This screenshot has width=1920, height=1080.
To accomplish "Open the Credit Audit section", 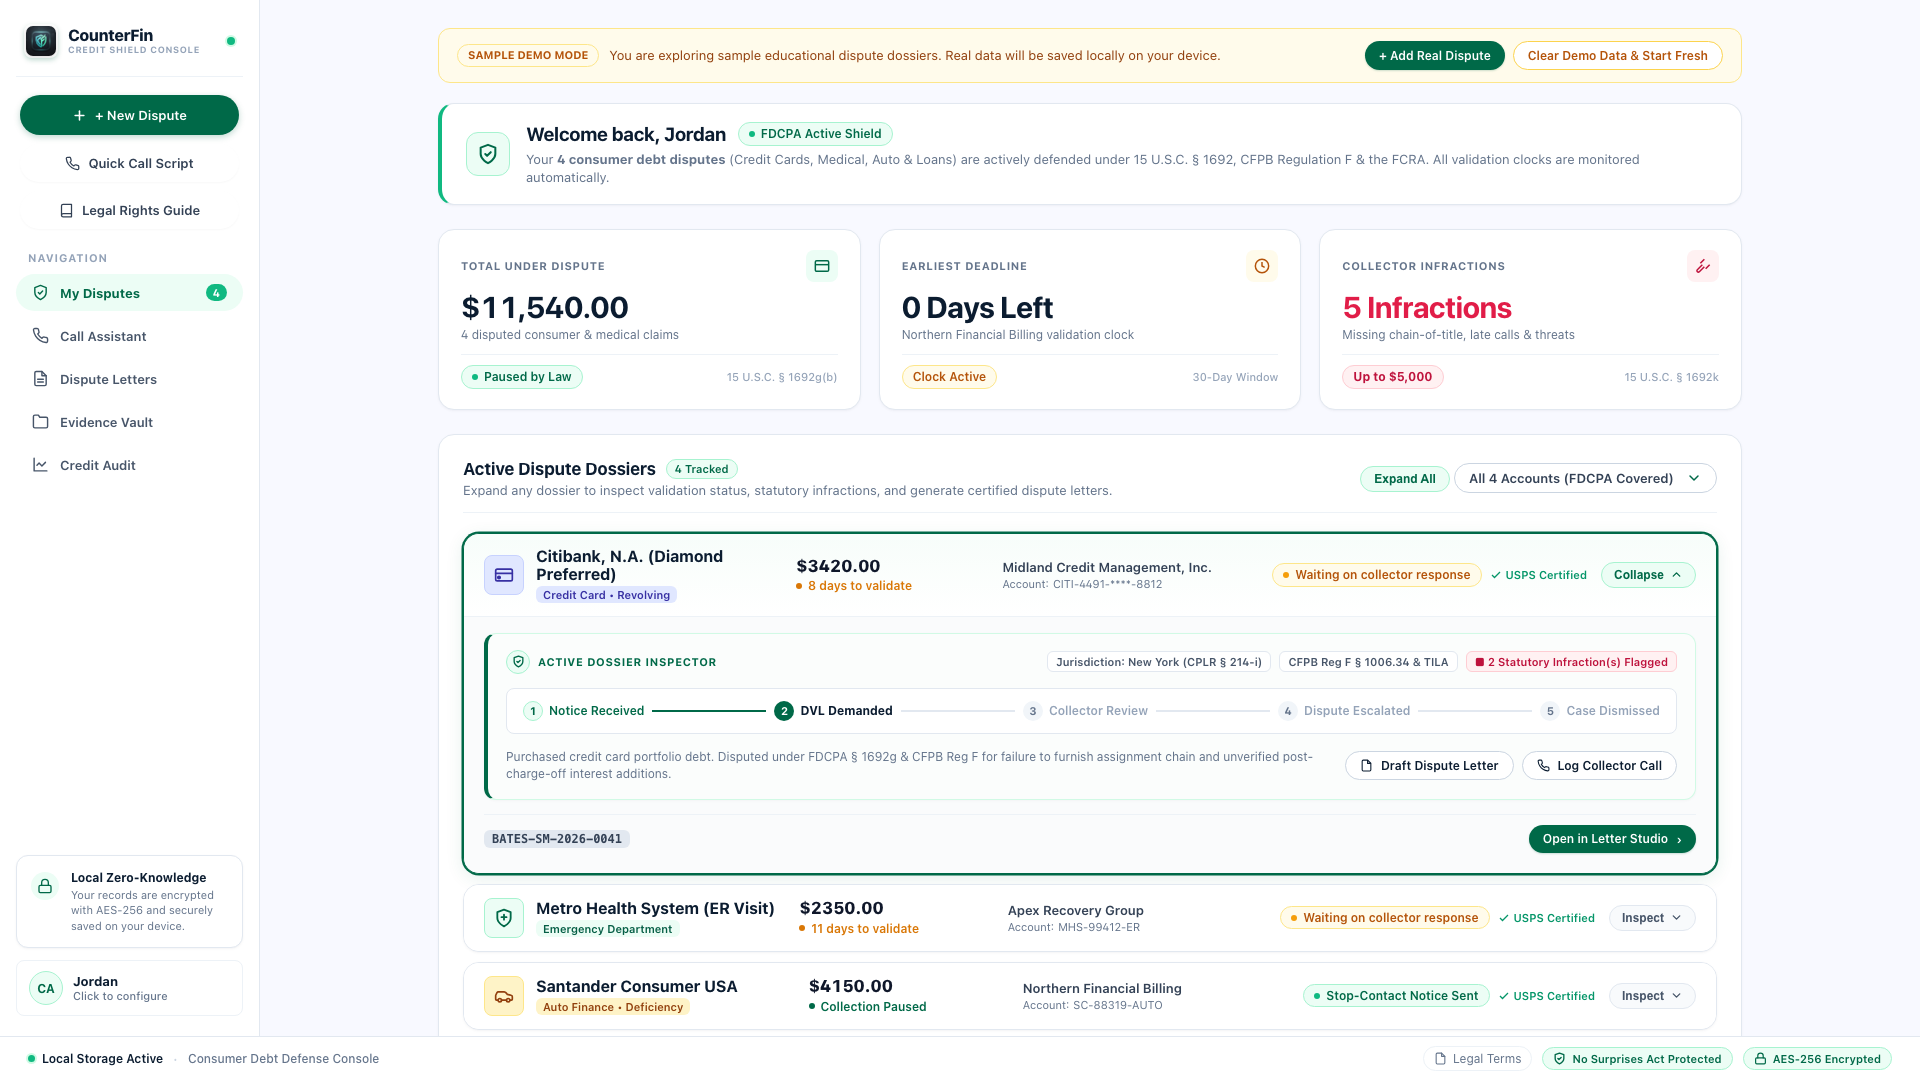I will 129,465.
